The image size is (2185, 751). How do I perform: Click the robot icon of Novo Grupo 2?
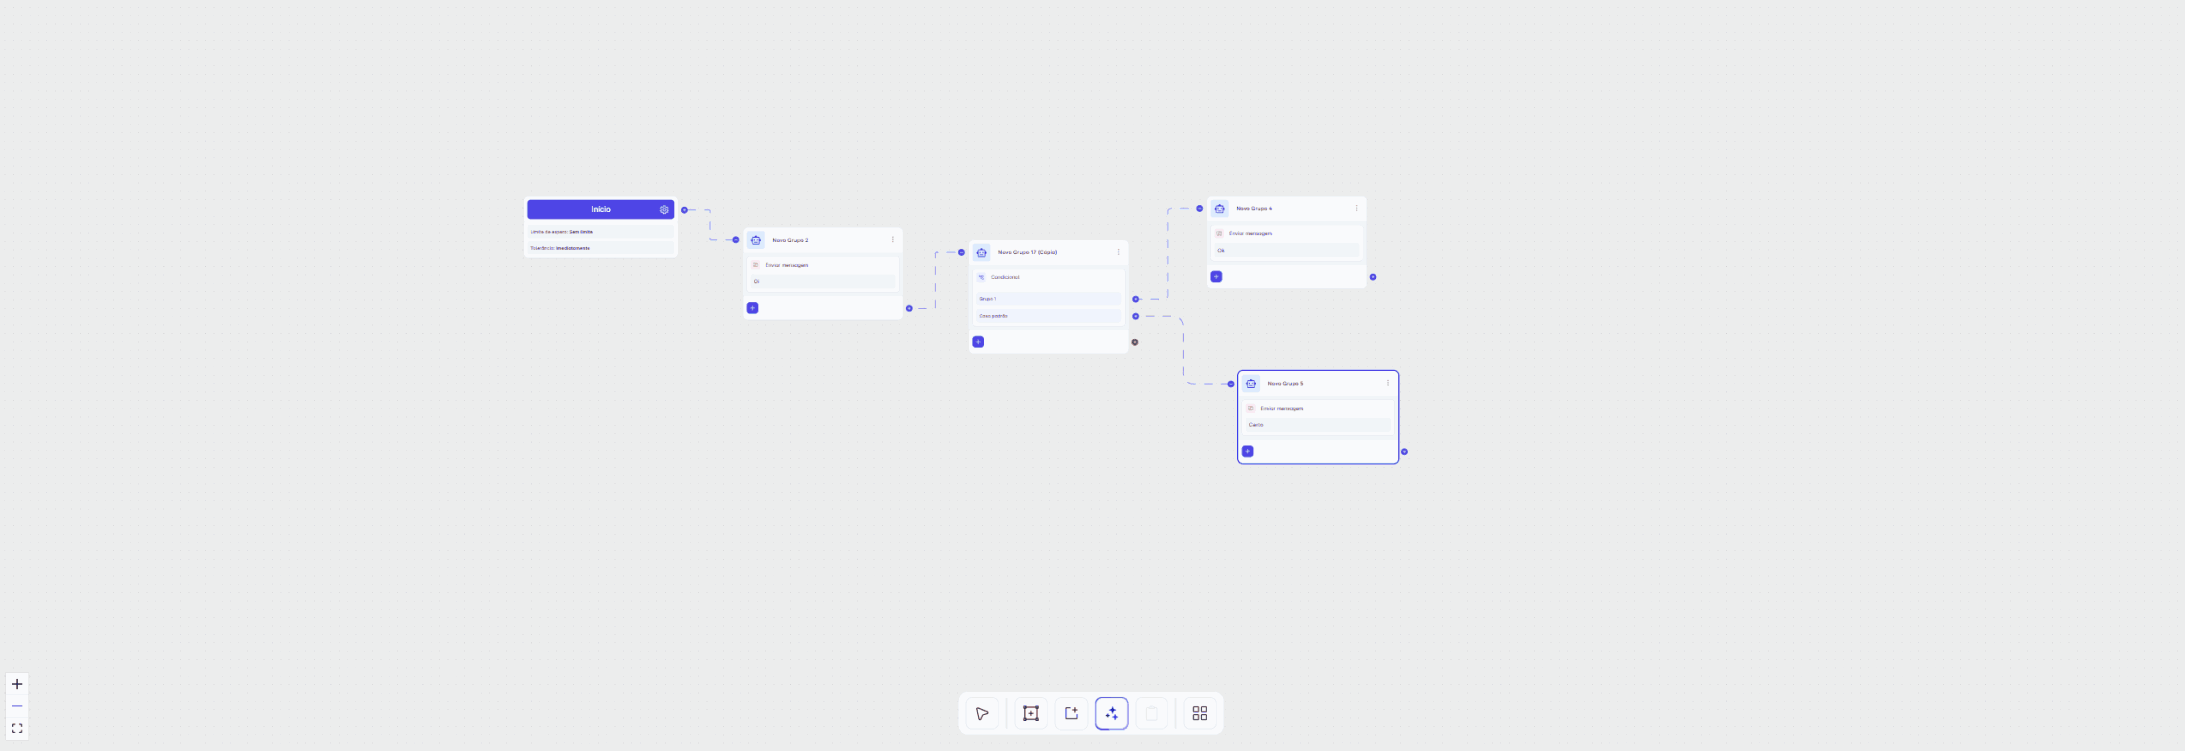(x=756, y=240)
